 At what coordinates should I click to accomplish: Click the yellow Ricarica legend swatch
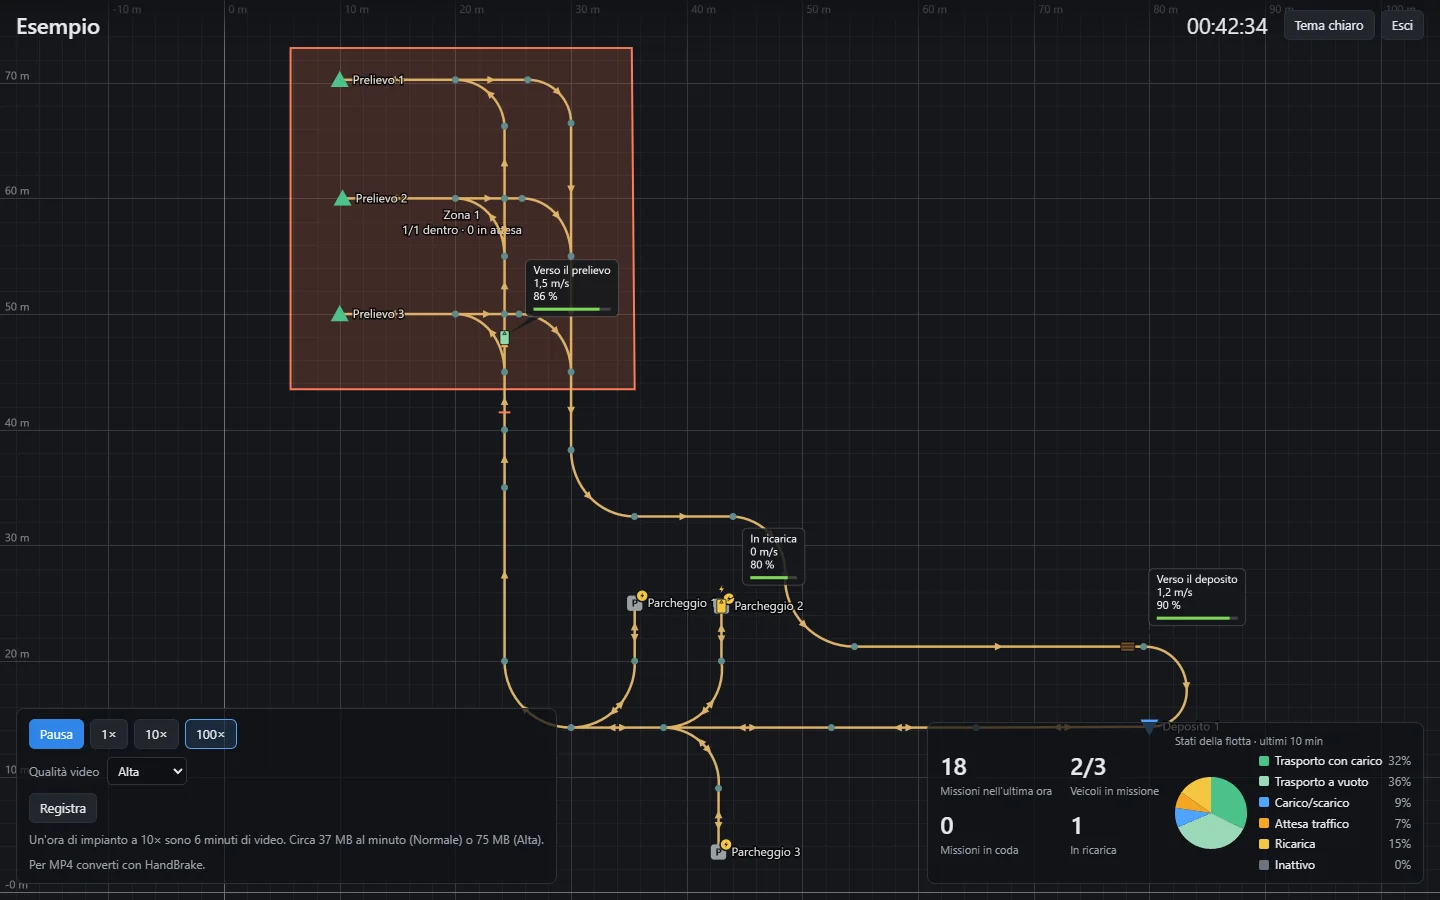click(1264, 844)
